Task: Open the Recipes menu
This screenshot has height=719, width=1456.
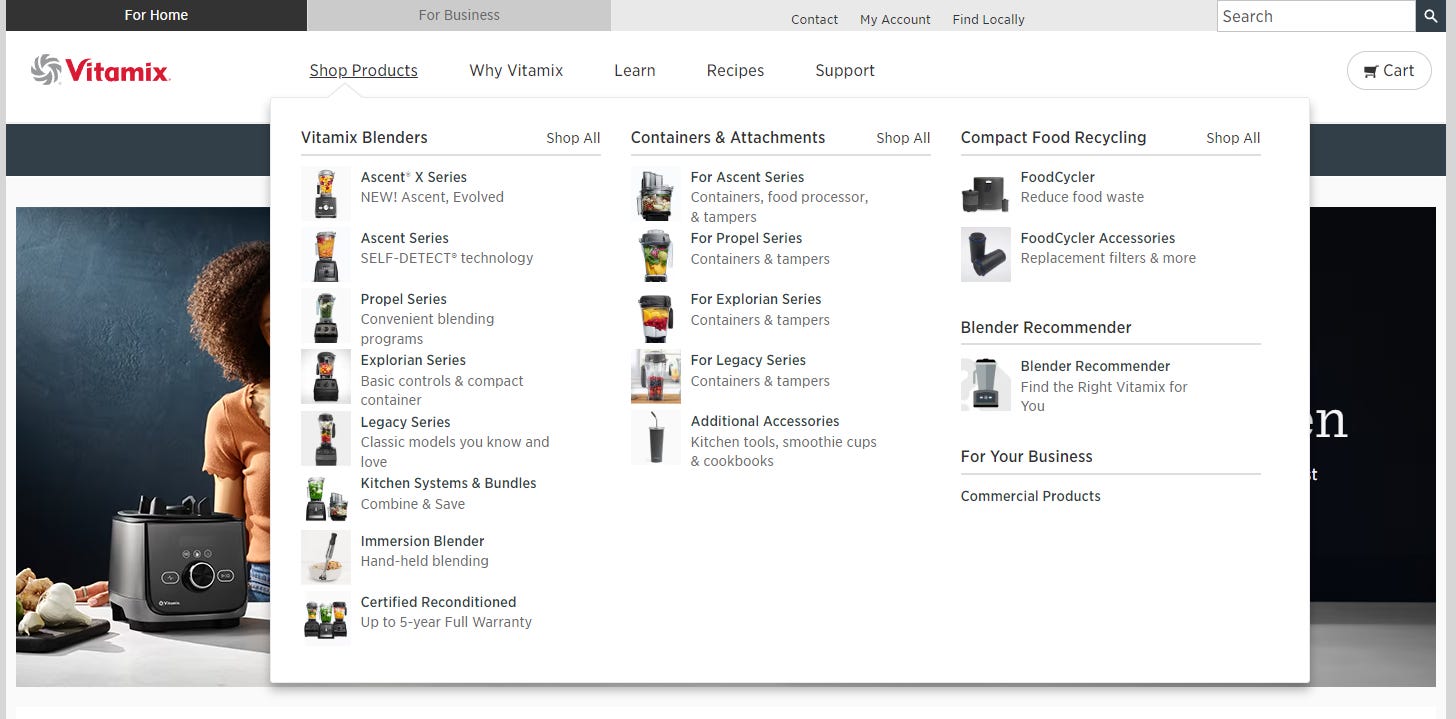Action: tap(735, 70)
